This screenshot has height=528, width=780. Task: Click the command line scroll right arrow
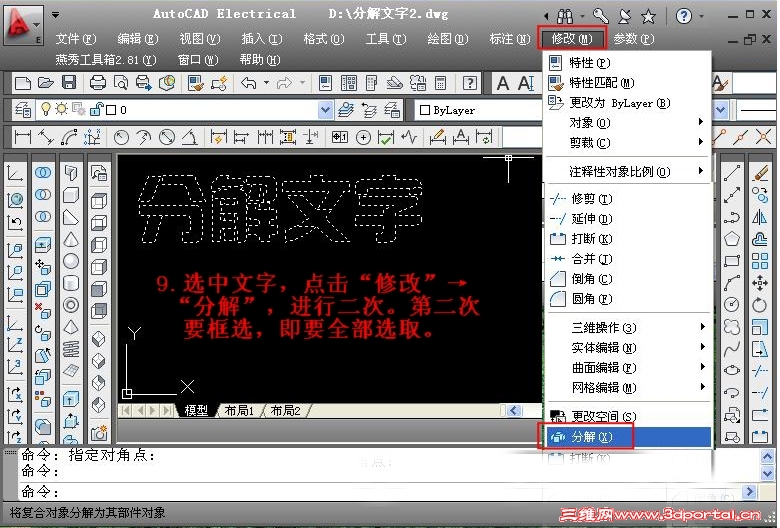coord(749,492)
